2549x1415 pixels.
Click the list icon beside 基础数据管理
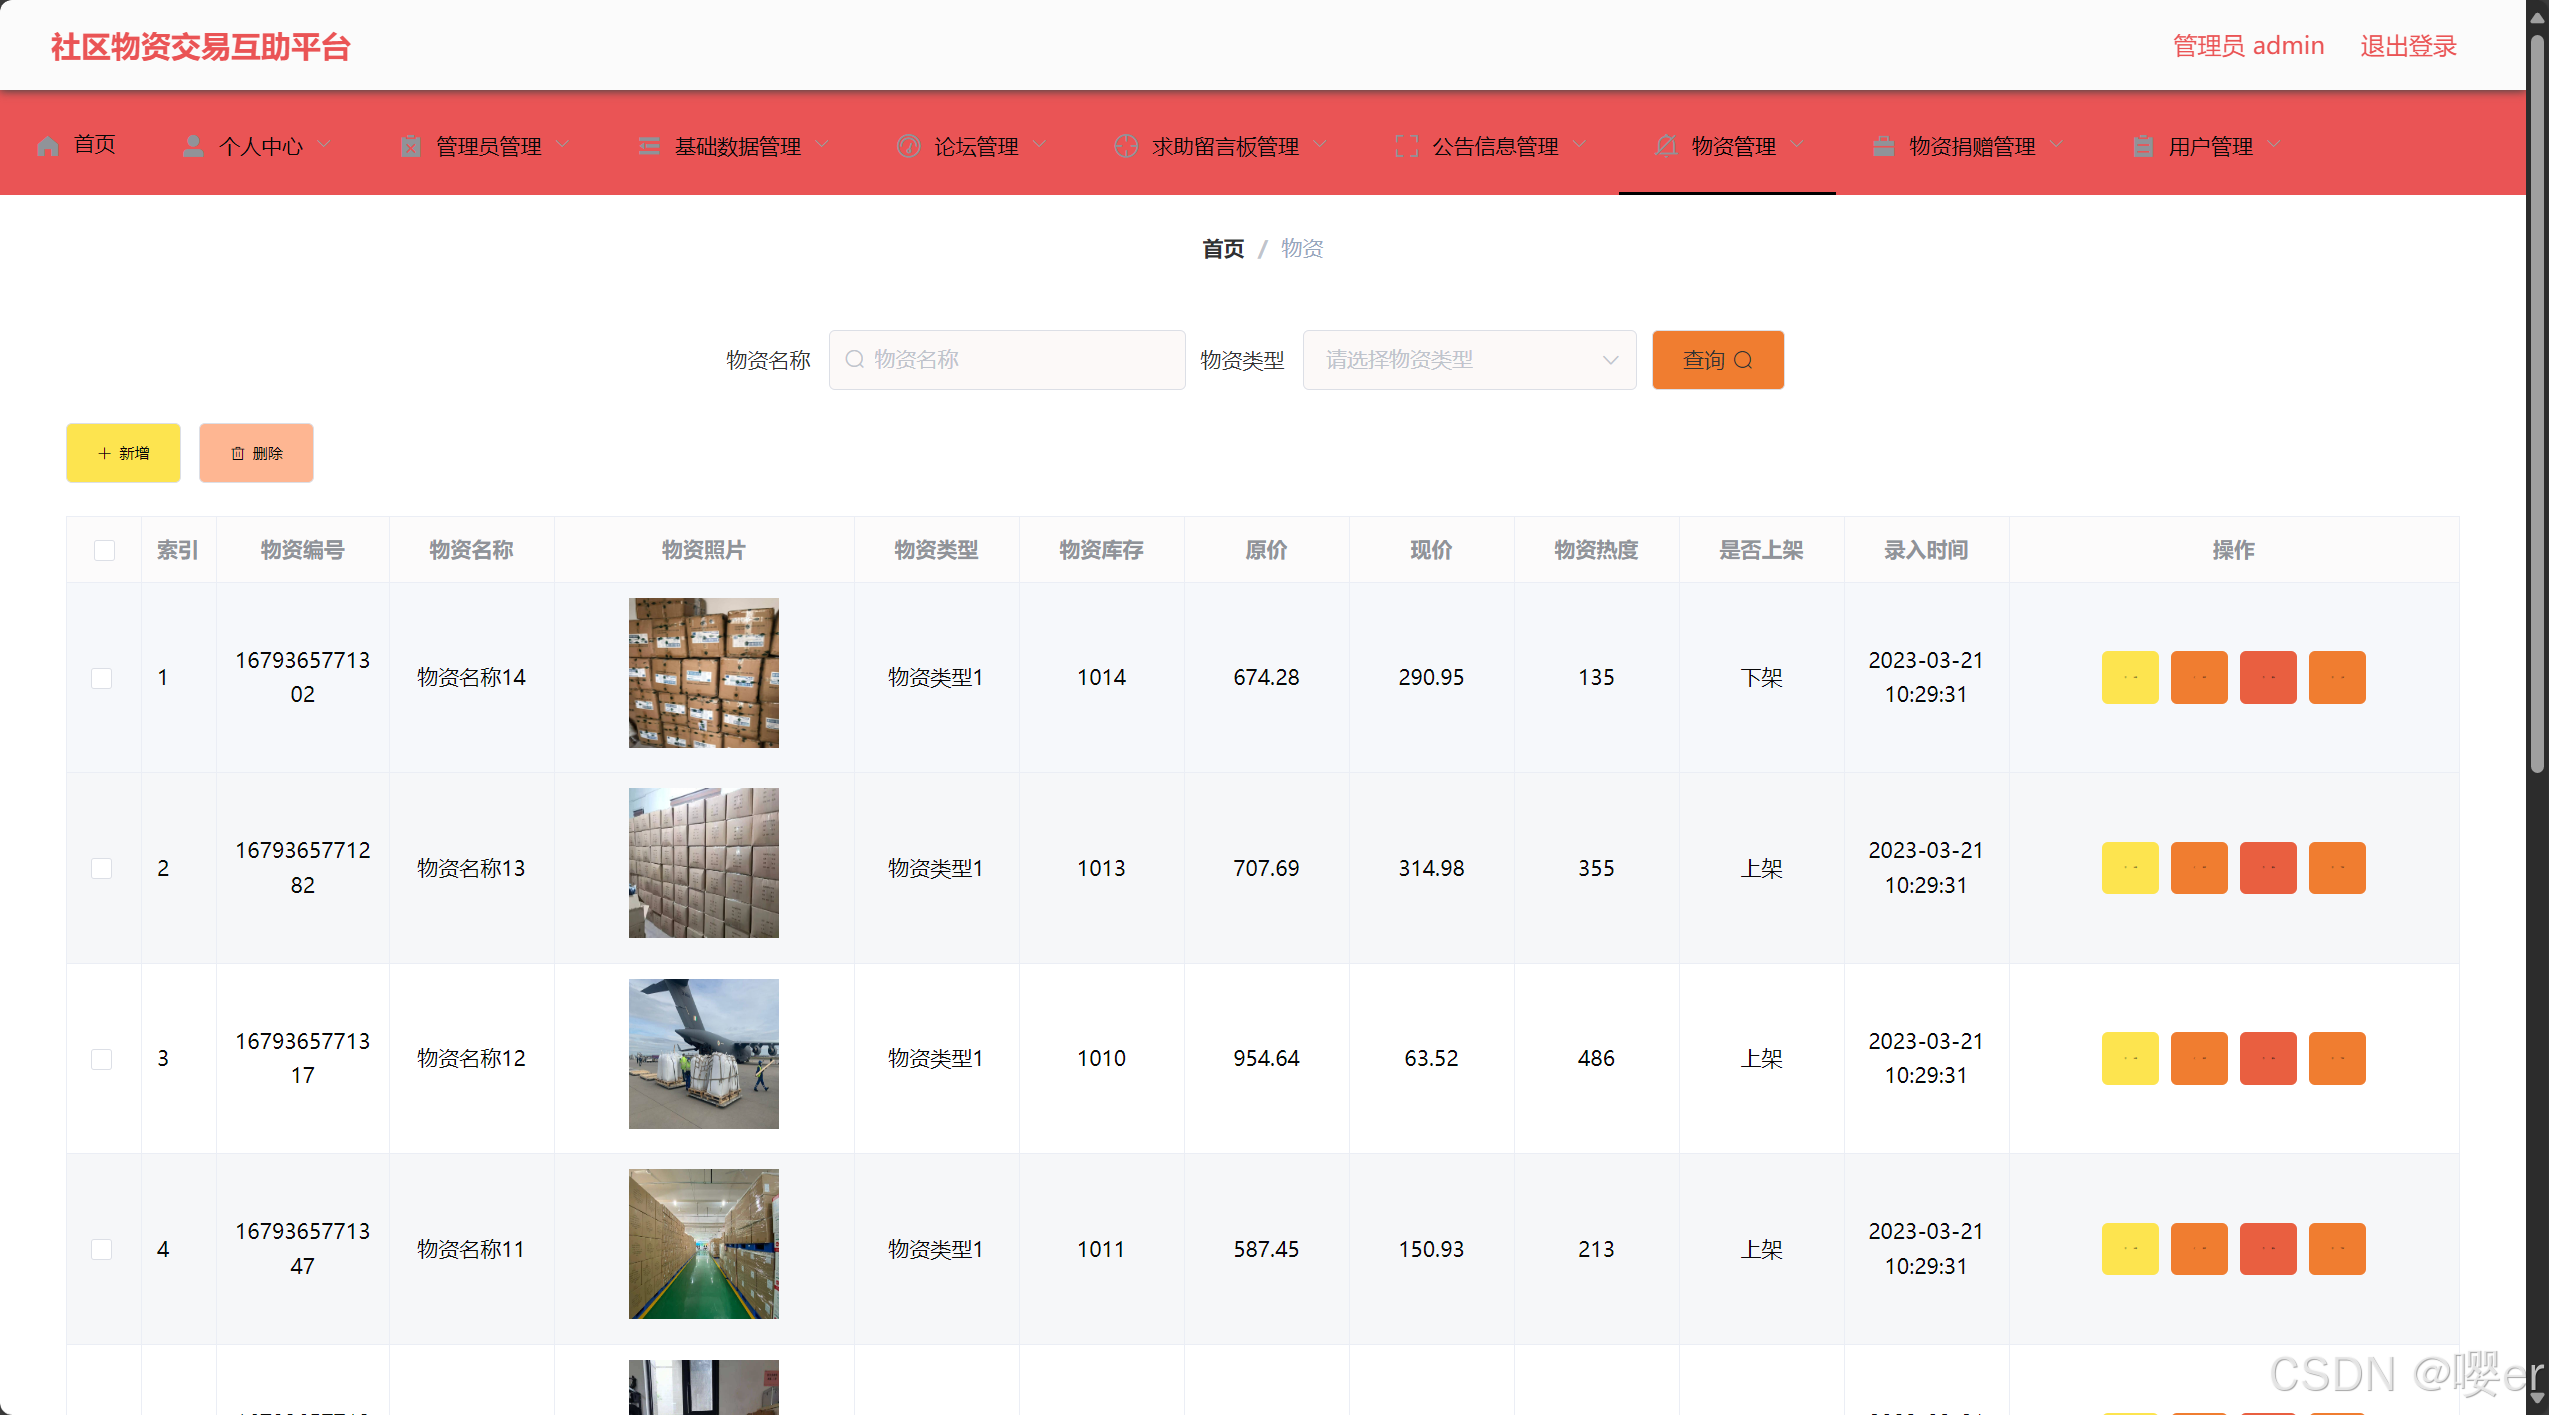click(649, 146)
